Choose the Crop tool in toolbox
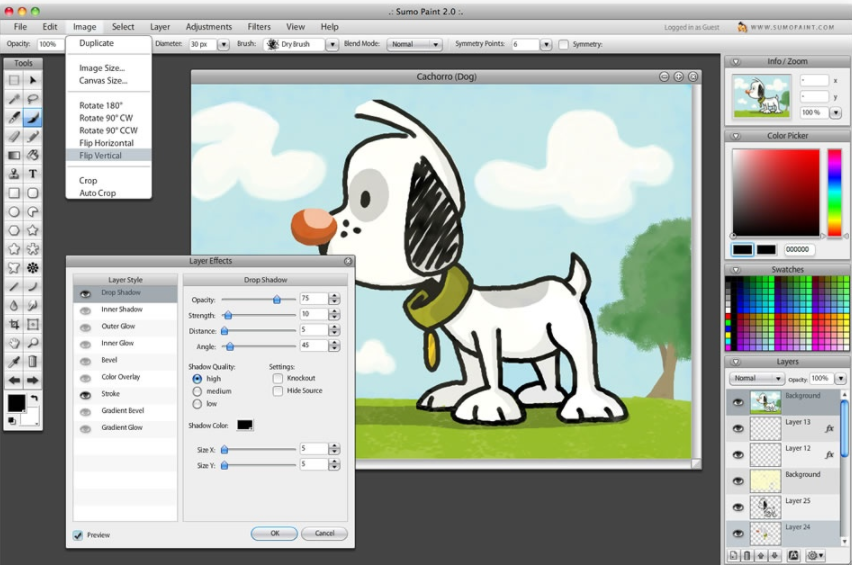Viewport: 852px width, 565px height. pos(14,324)
